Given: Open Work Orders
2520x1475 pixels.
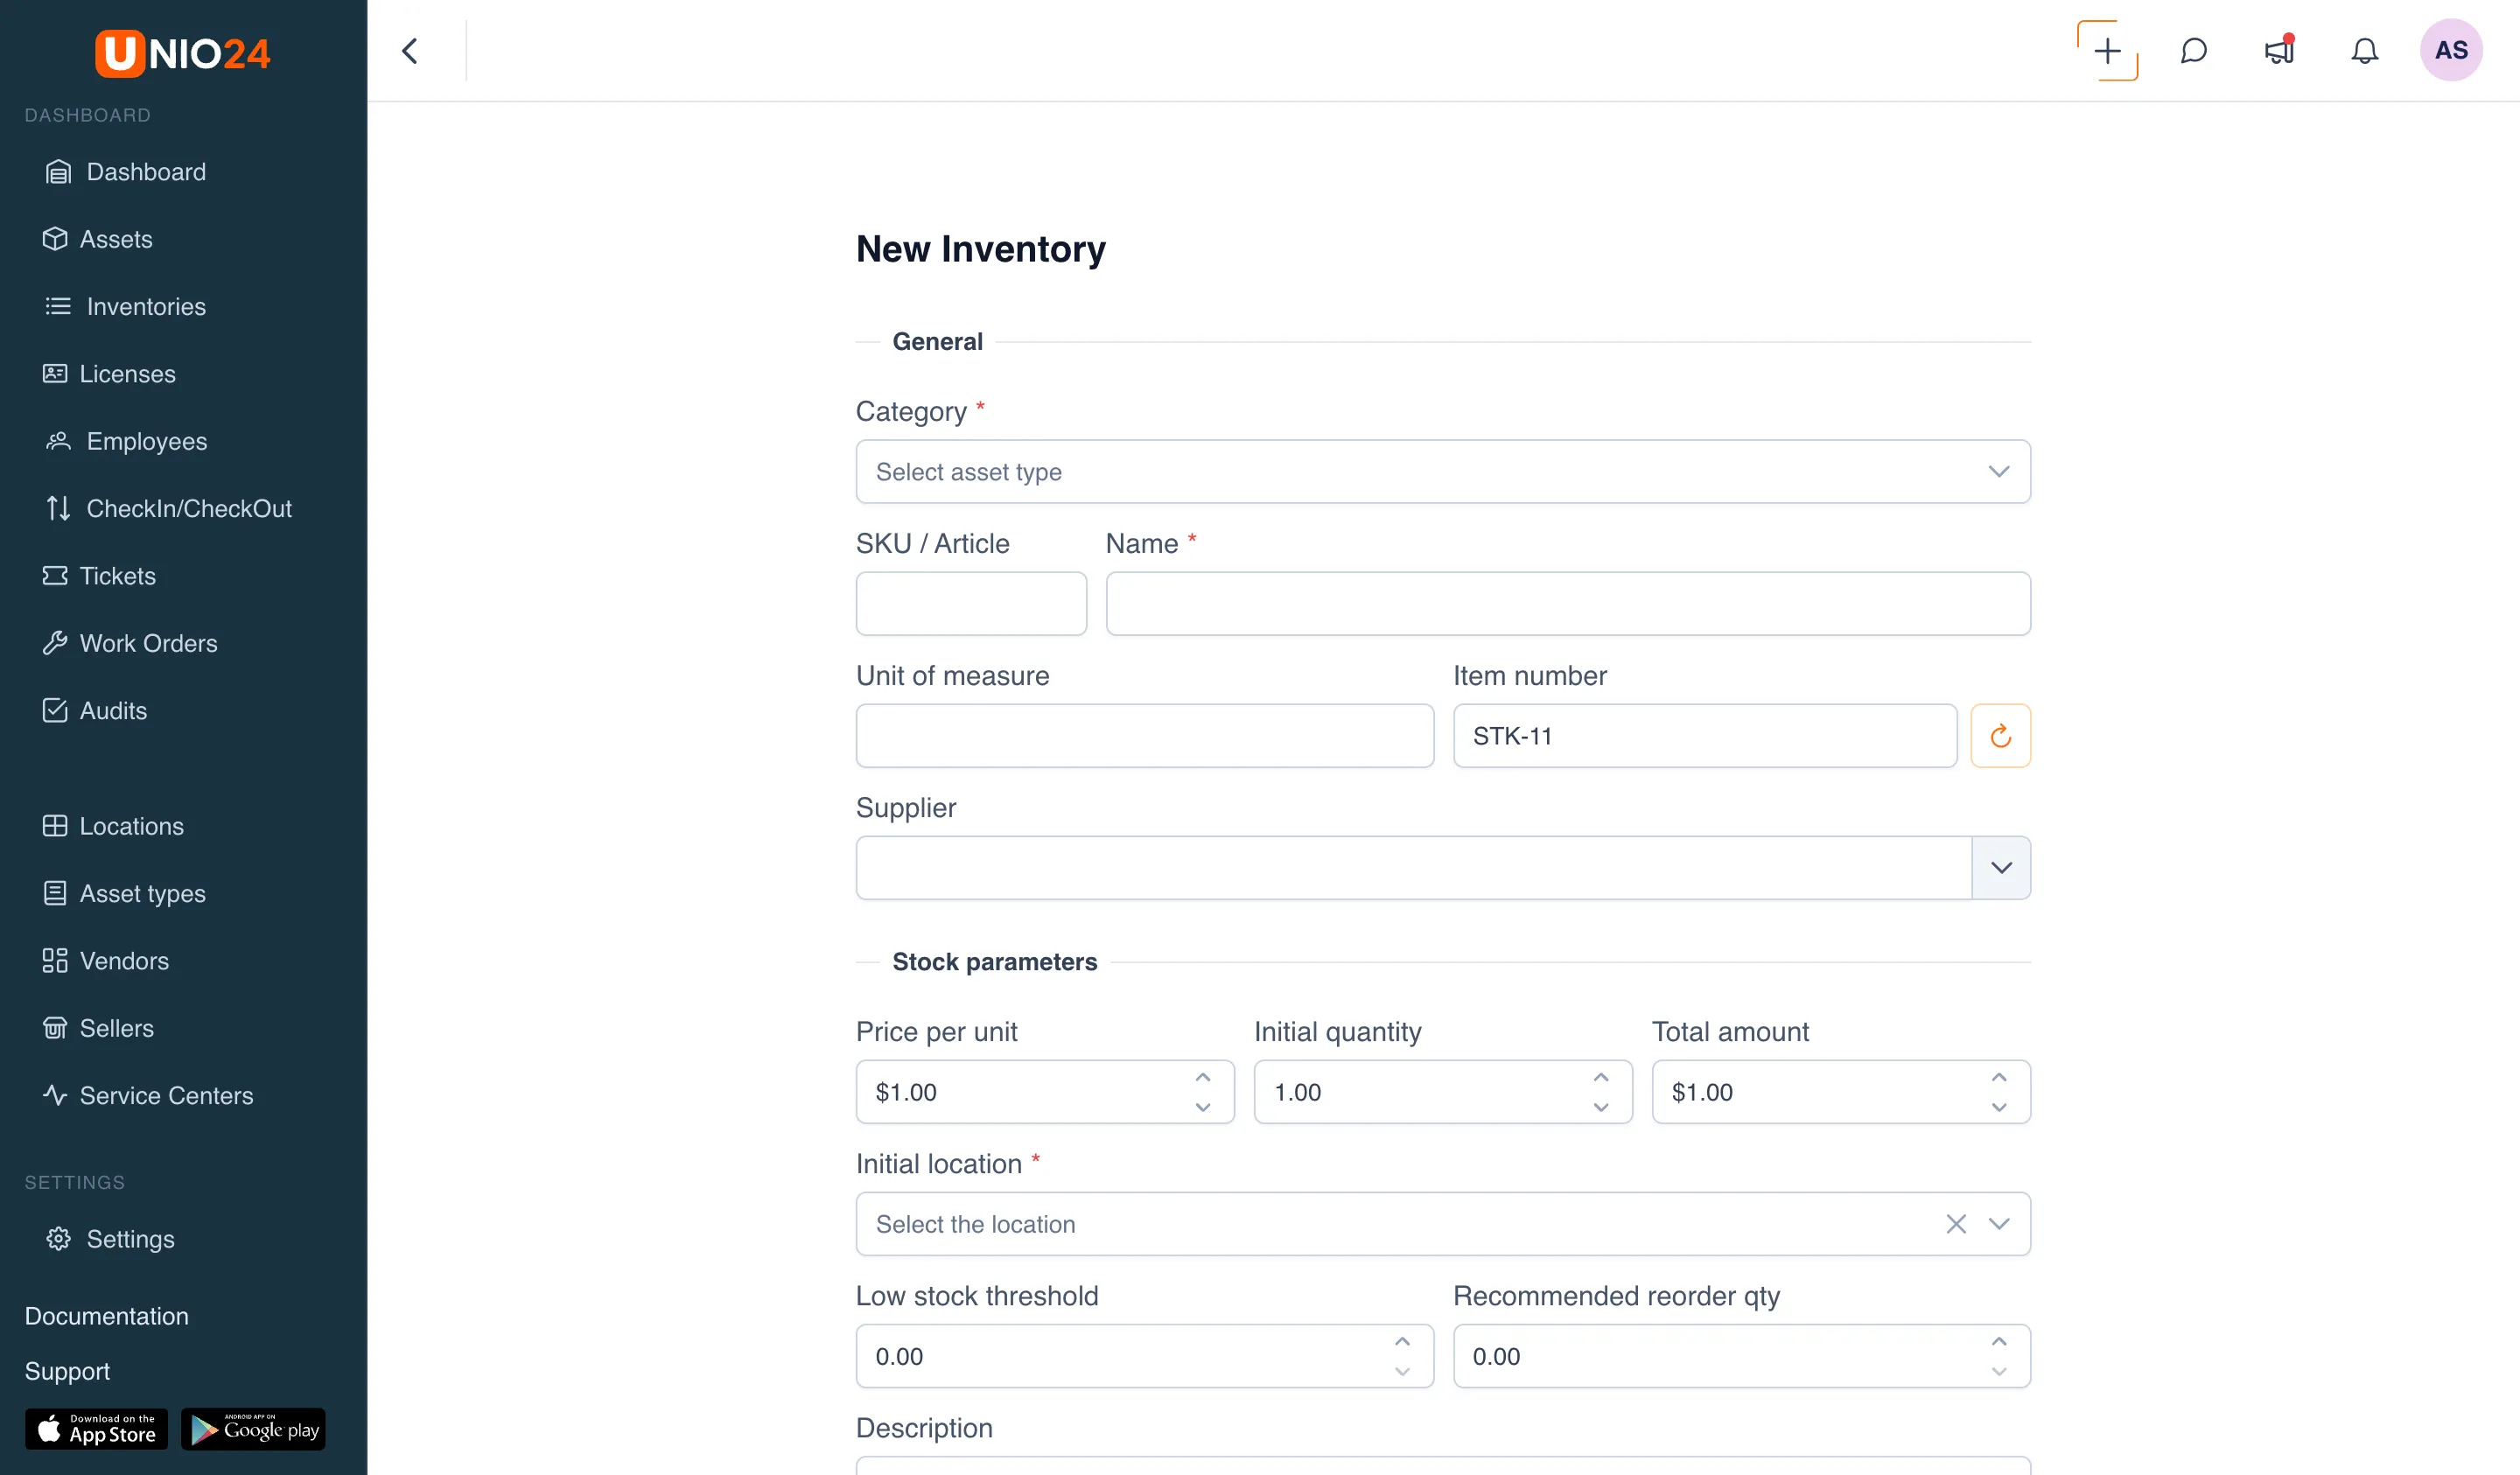Looking at the screenshot, I should 130,643.
